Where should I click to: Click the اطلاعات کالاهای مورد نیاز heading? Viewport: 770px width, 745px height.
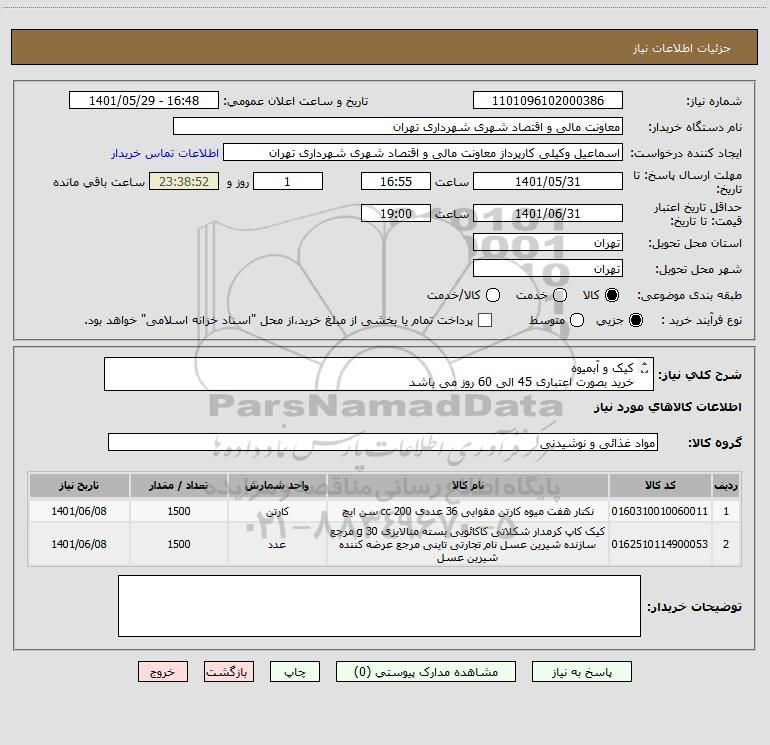tap(668, 407)
